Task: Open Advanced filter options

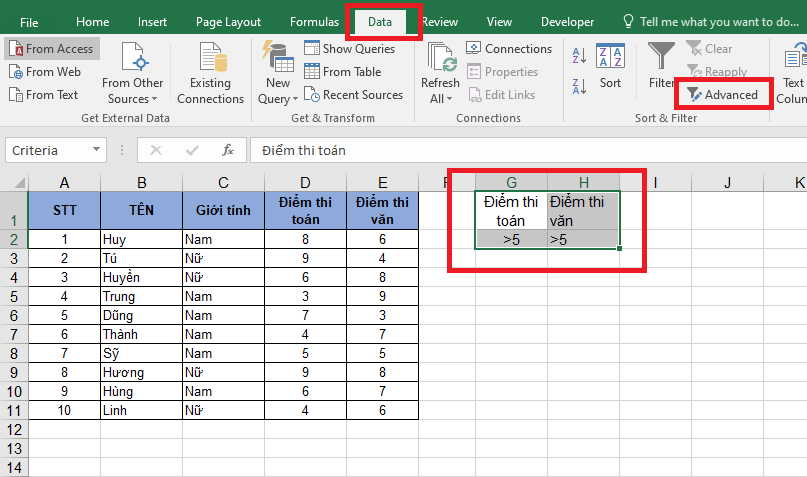Action: [x=722, y=95]
